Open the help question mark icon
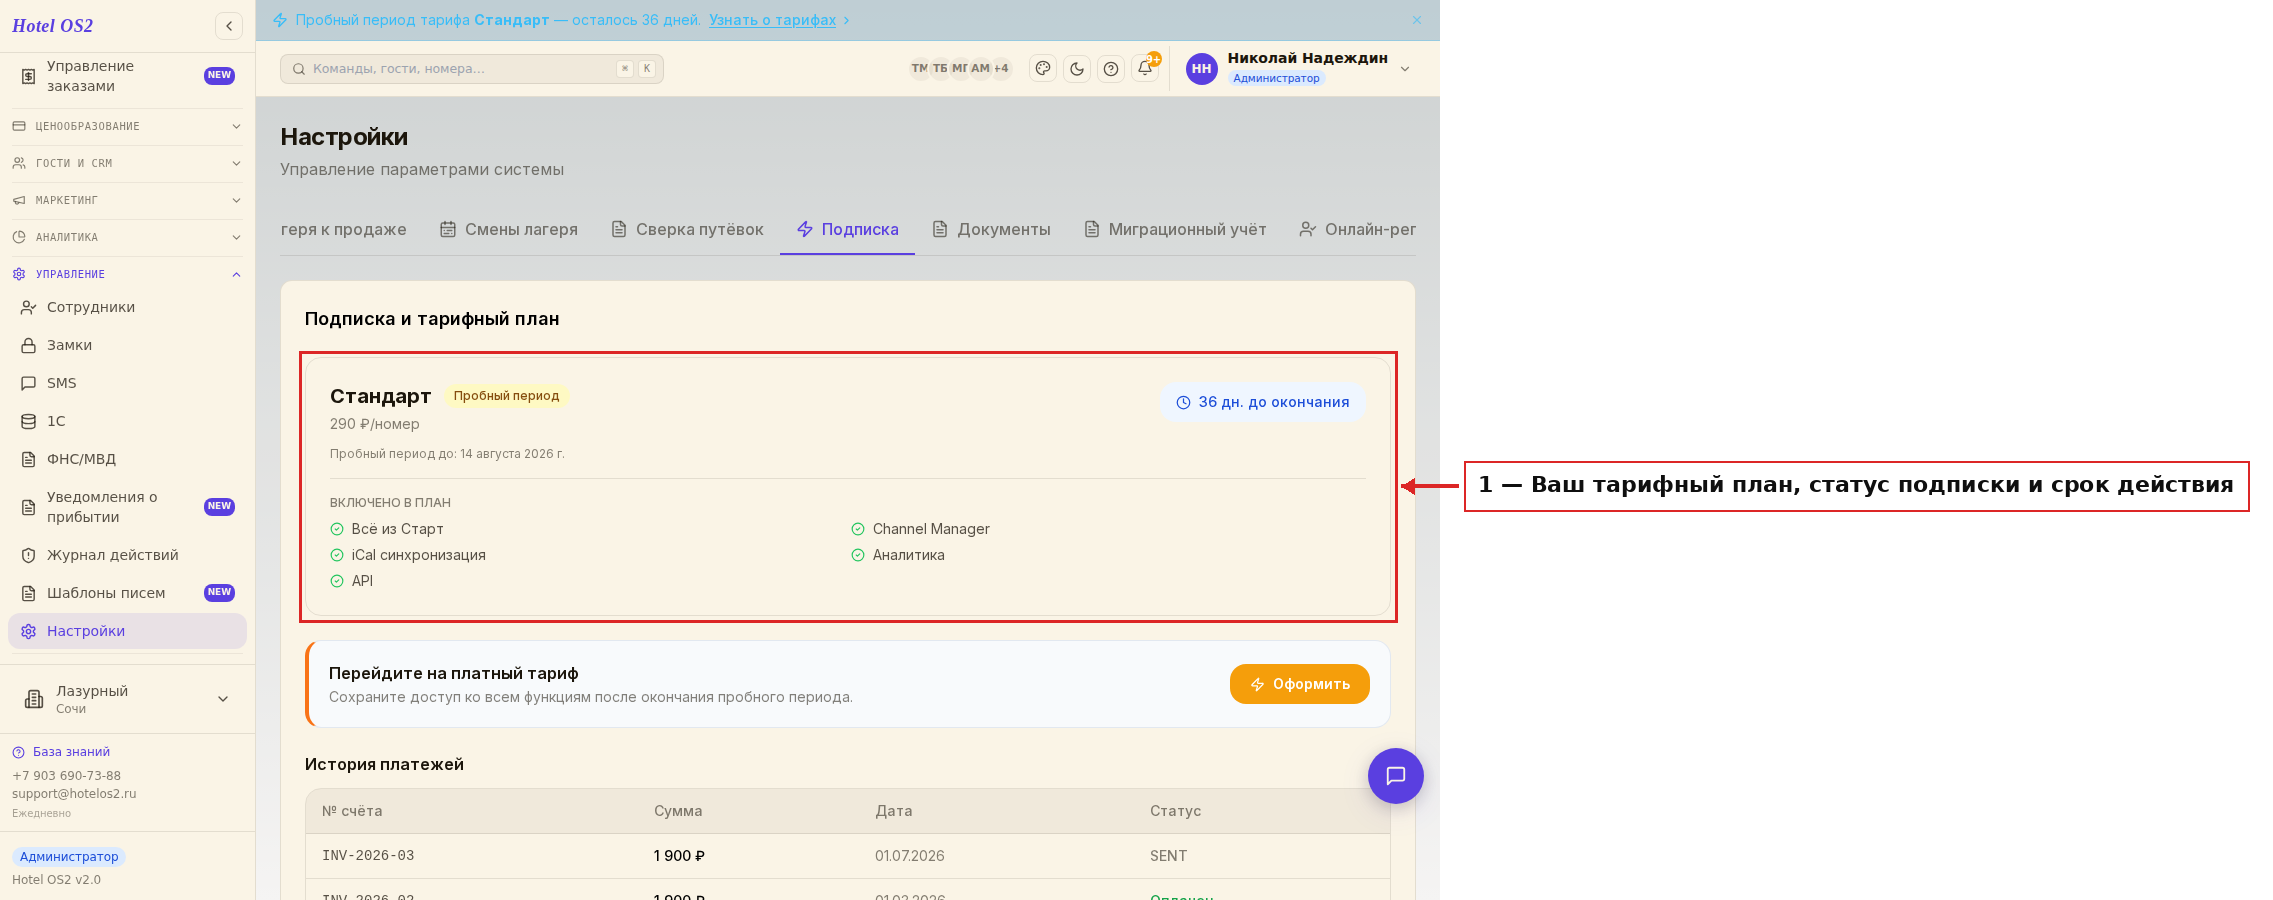This screenshot has height=900, width=2273. tap(1111, 69)
